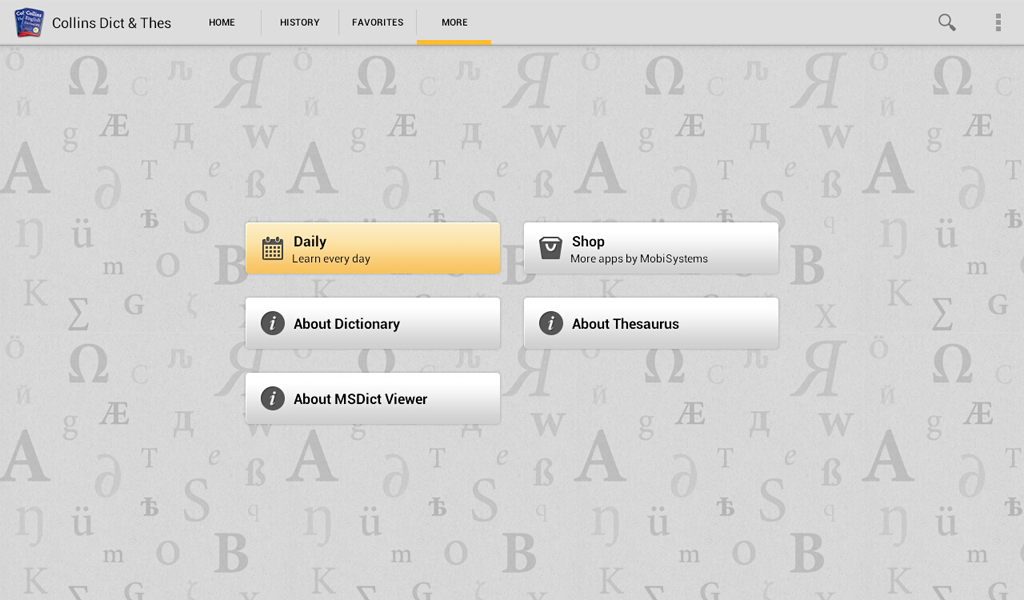
Task: Click the shopping bag icon on Shop
Action: 550,248
